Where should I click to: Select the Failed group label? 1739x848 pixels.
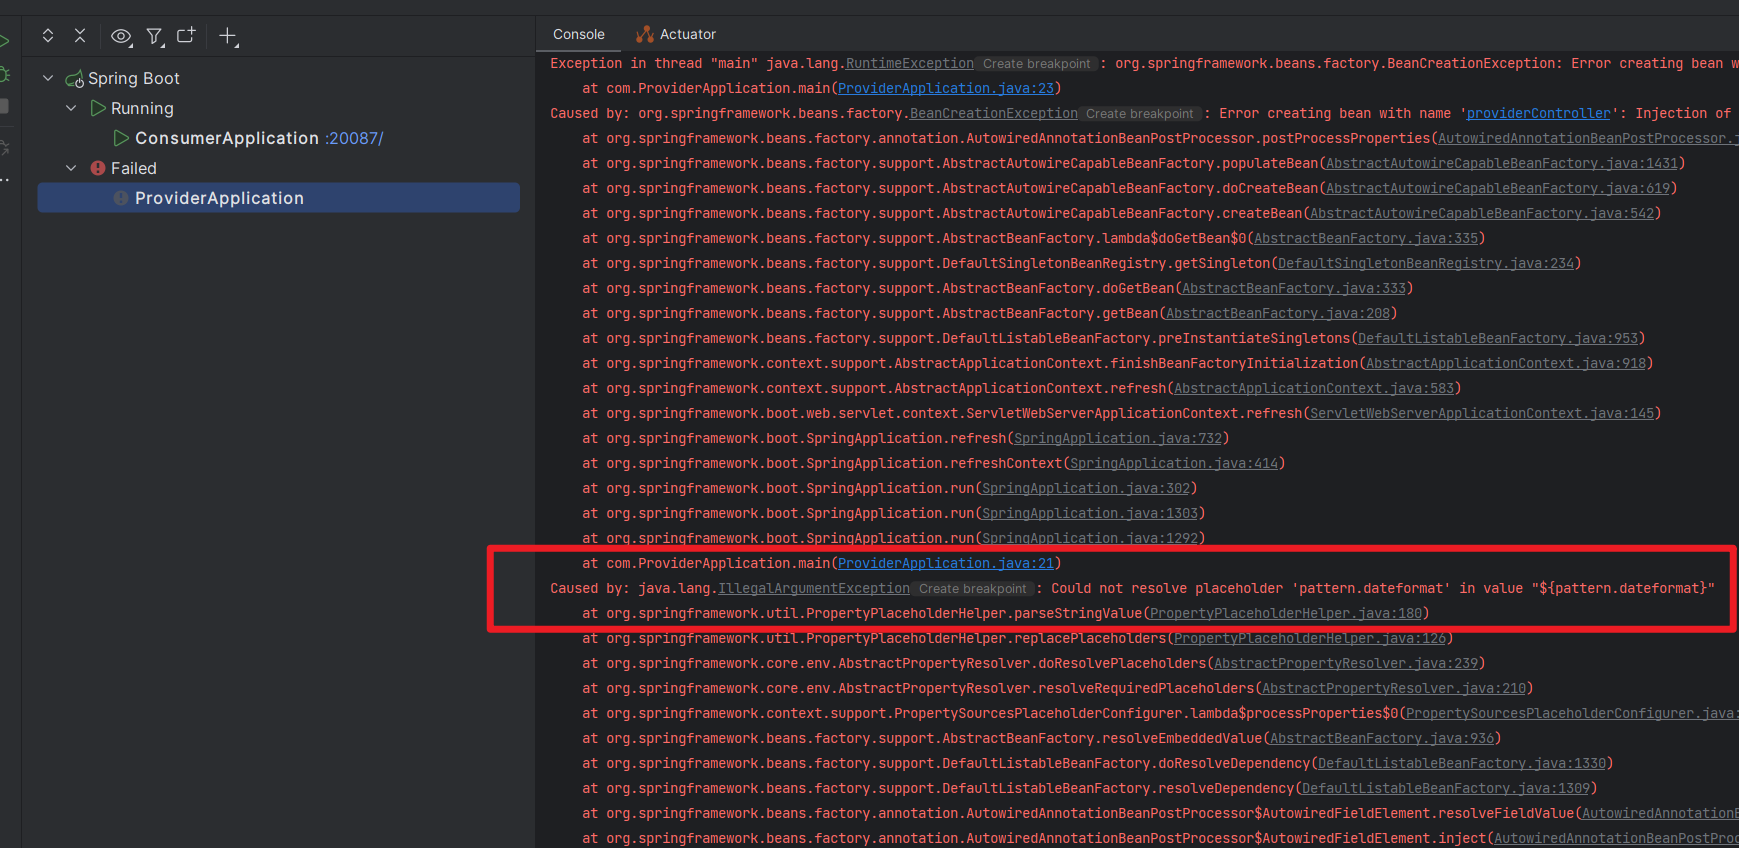pos(134,168)
